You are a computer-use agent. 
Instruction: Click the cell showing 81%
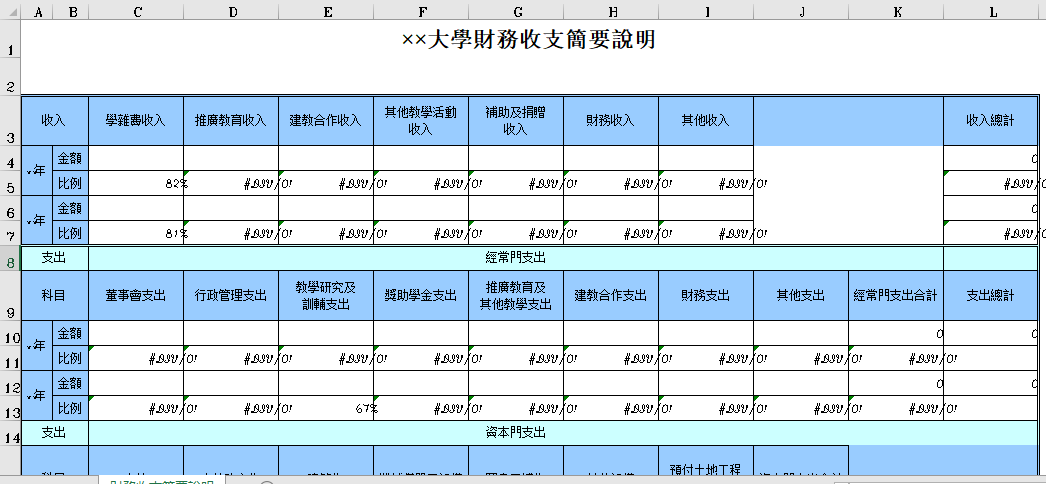(136, 234)
